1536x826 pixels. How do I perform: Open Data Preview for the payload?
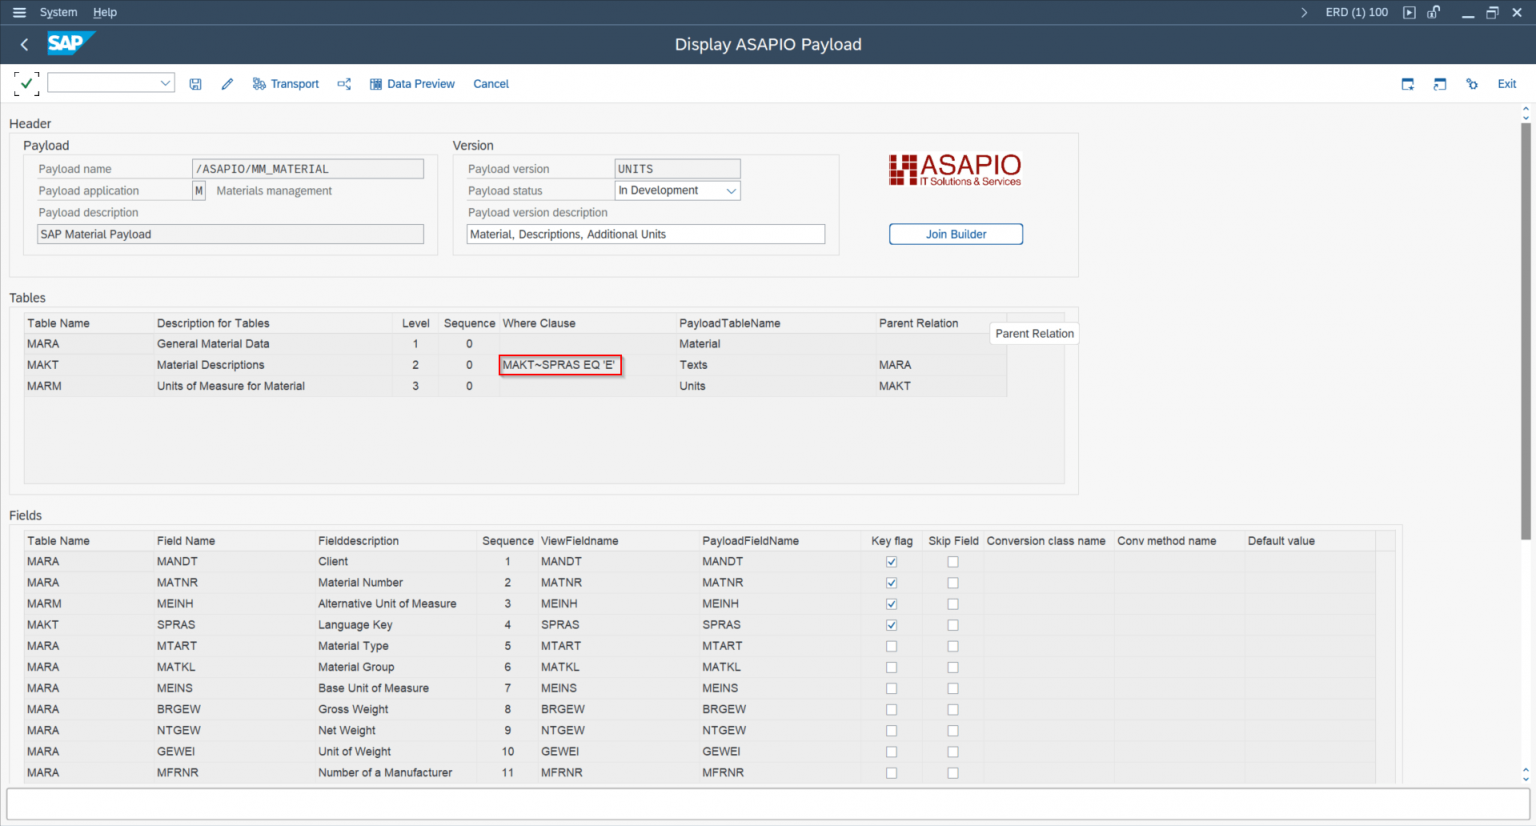coord(412,84)
